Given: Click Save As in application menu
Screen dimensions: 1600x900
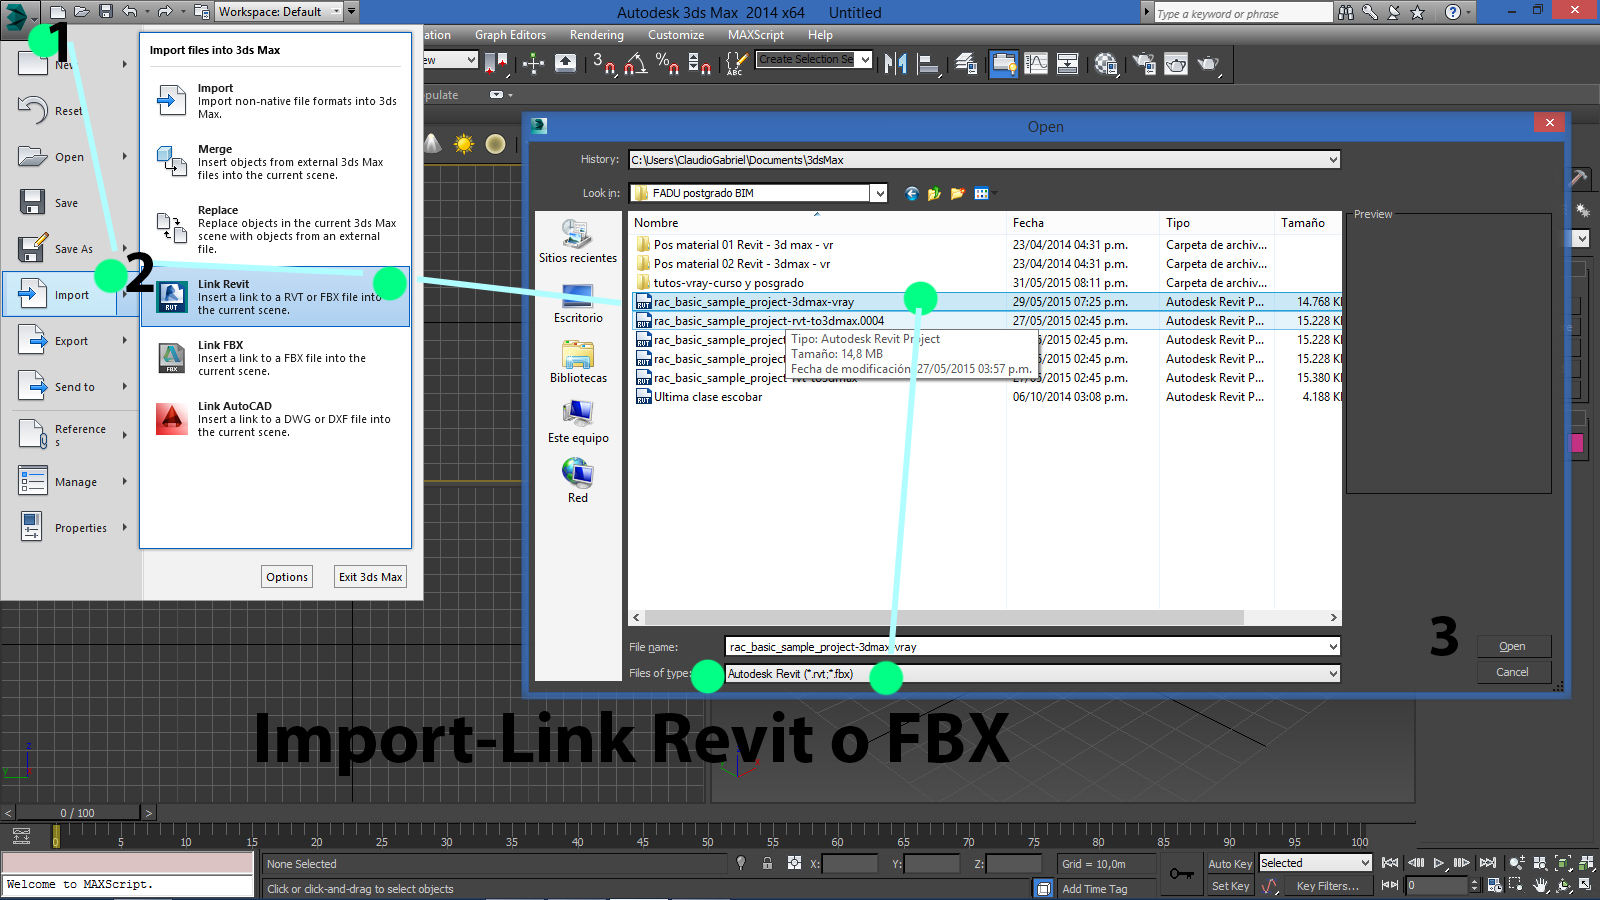Looking at the screenshot, I should click(70, 249).
